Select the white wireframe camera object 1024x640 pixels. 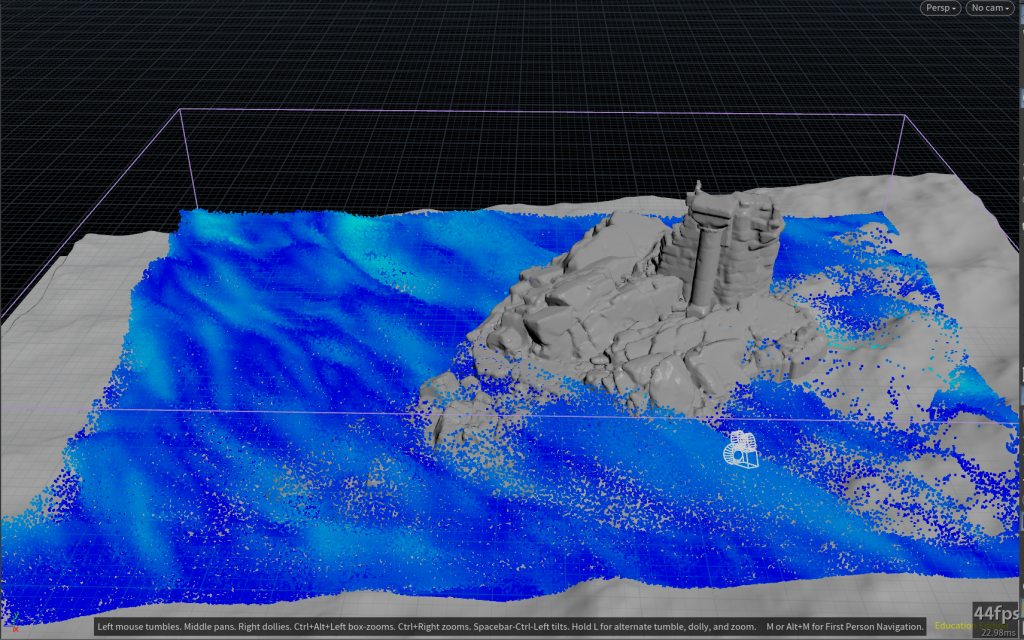point(740,450)
